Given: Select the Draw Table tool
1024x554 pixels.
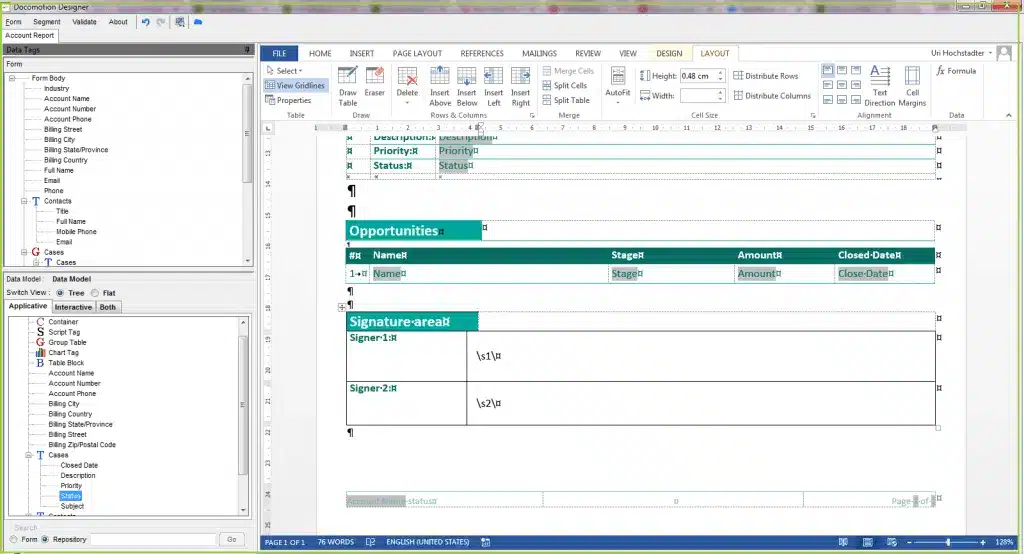Looking at the screenshot, I should [x=347, y=84].
